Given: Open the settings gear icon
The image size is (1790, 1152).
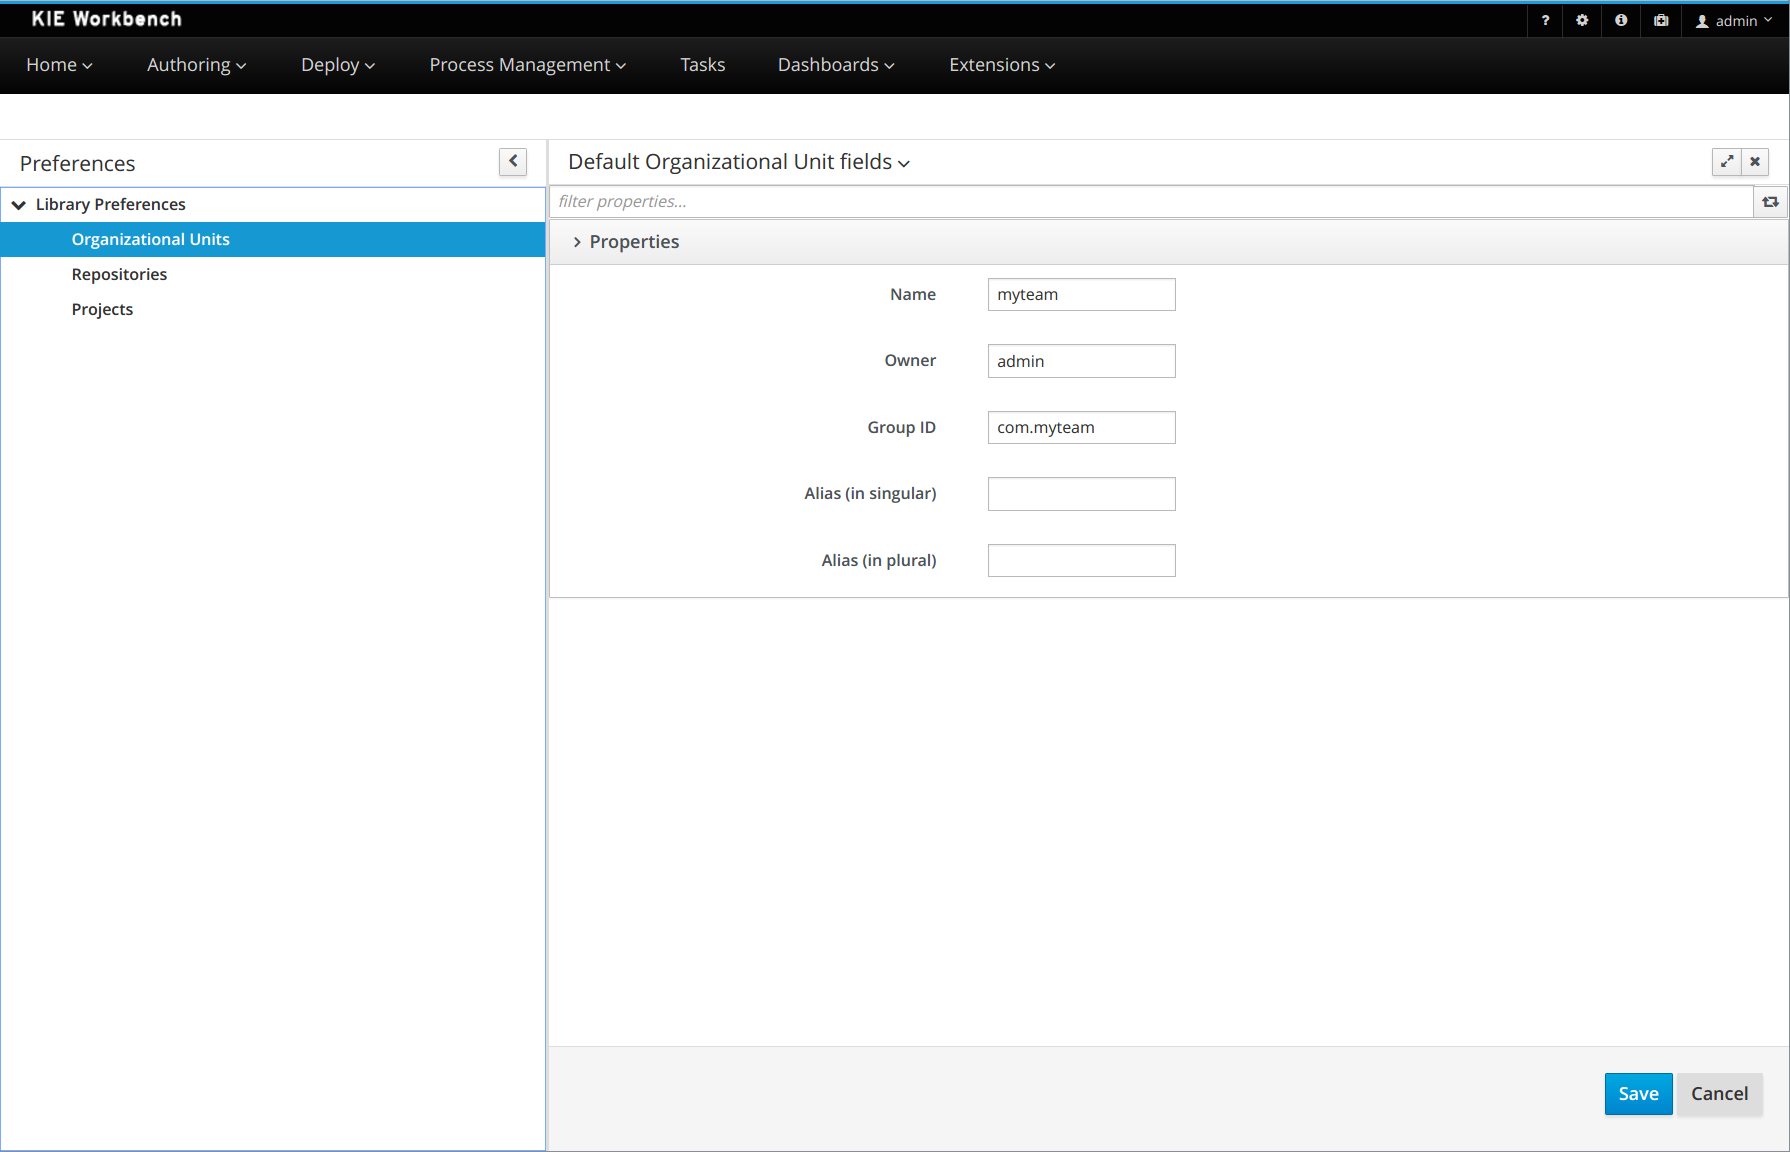Looking at the screenshot, I should click(1582, 20).
